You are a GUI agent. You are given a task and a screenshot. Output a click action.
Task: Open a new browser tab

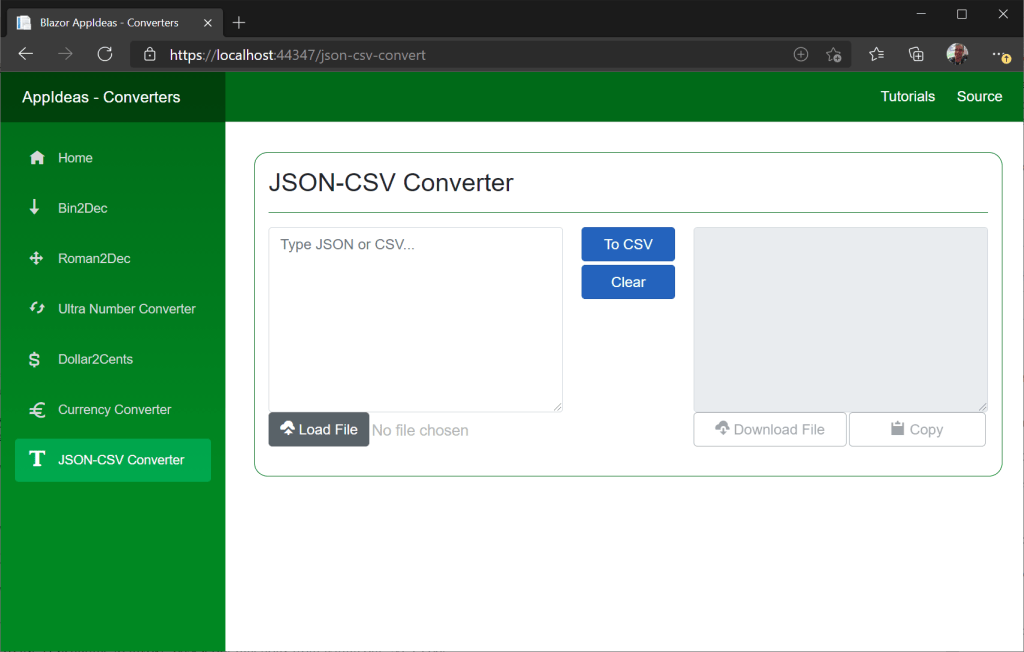[239, 22]
